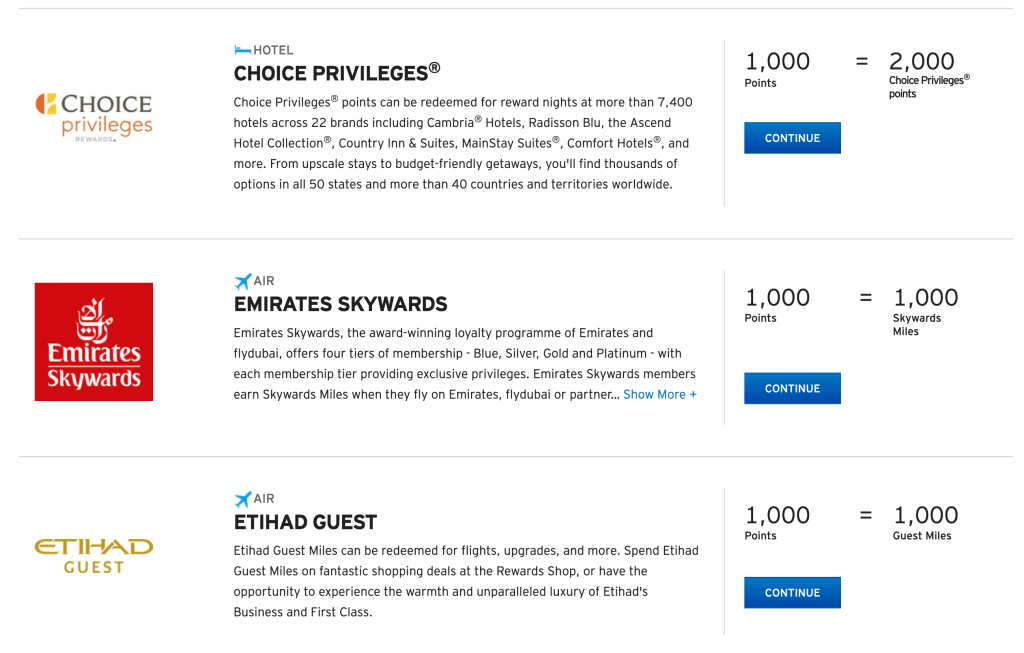This screenshot has width=1024, height=653.
Task: Click the 2,000 Choice Privileges points value
Action: coord(921,61)
